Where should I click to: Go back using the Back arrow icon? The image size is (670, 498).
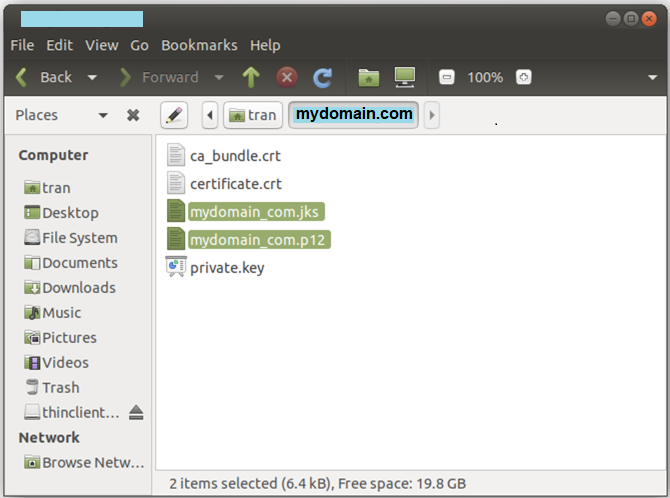point(21,78)
